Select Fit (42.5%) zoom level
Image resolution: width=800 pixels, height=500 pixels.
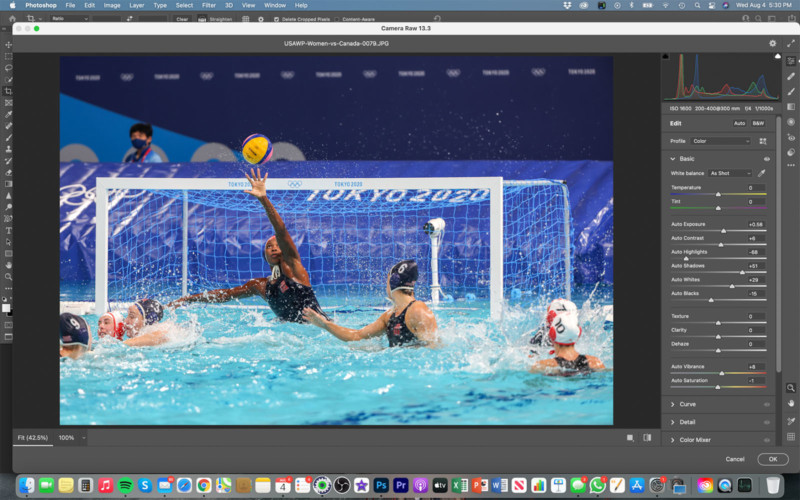point(33,438)
